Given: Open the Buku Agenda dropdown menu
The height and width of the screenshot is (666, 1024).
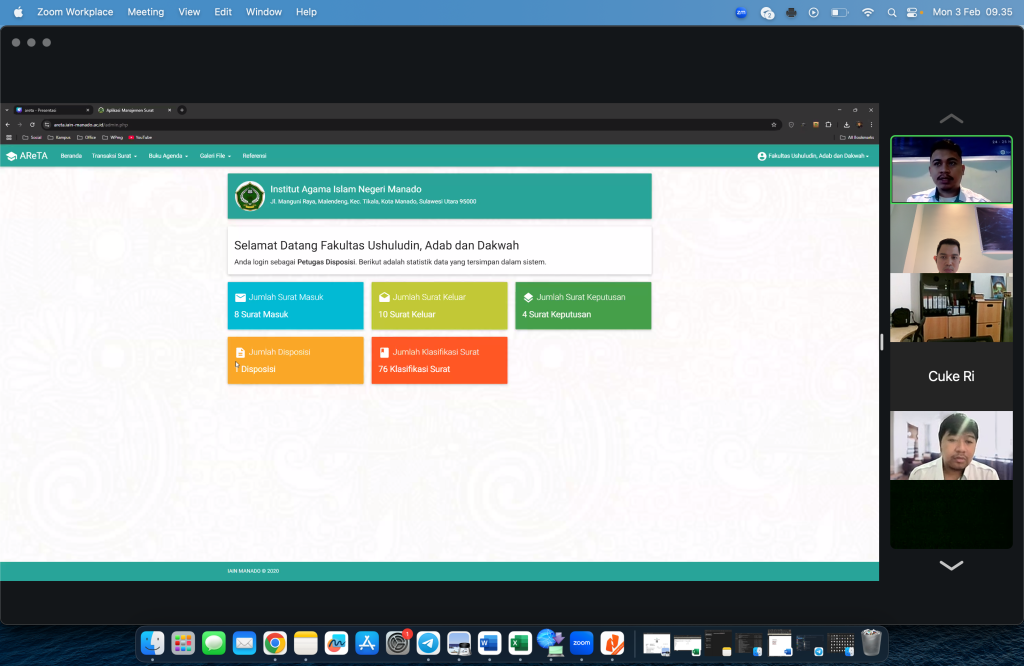Looking at the screenshot, I should tap(168, 156).
